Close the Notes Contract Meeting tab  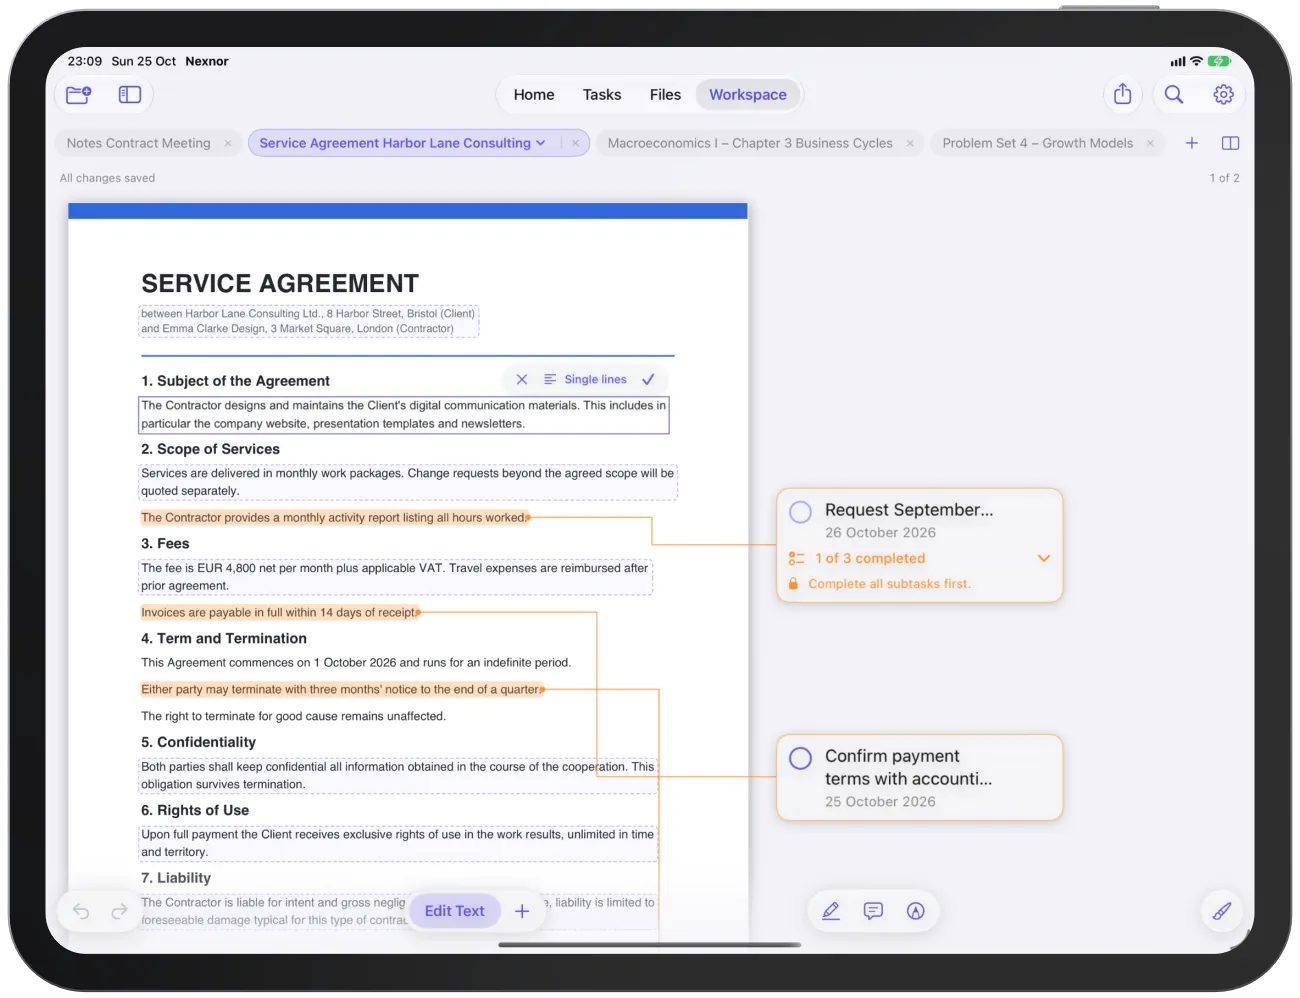(228, 143)
